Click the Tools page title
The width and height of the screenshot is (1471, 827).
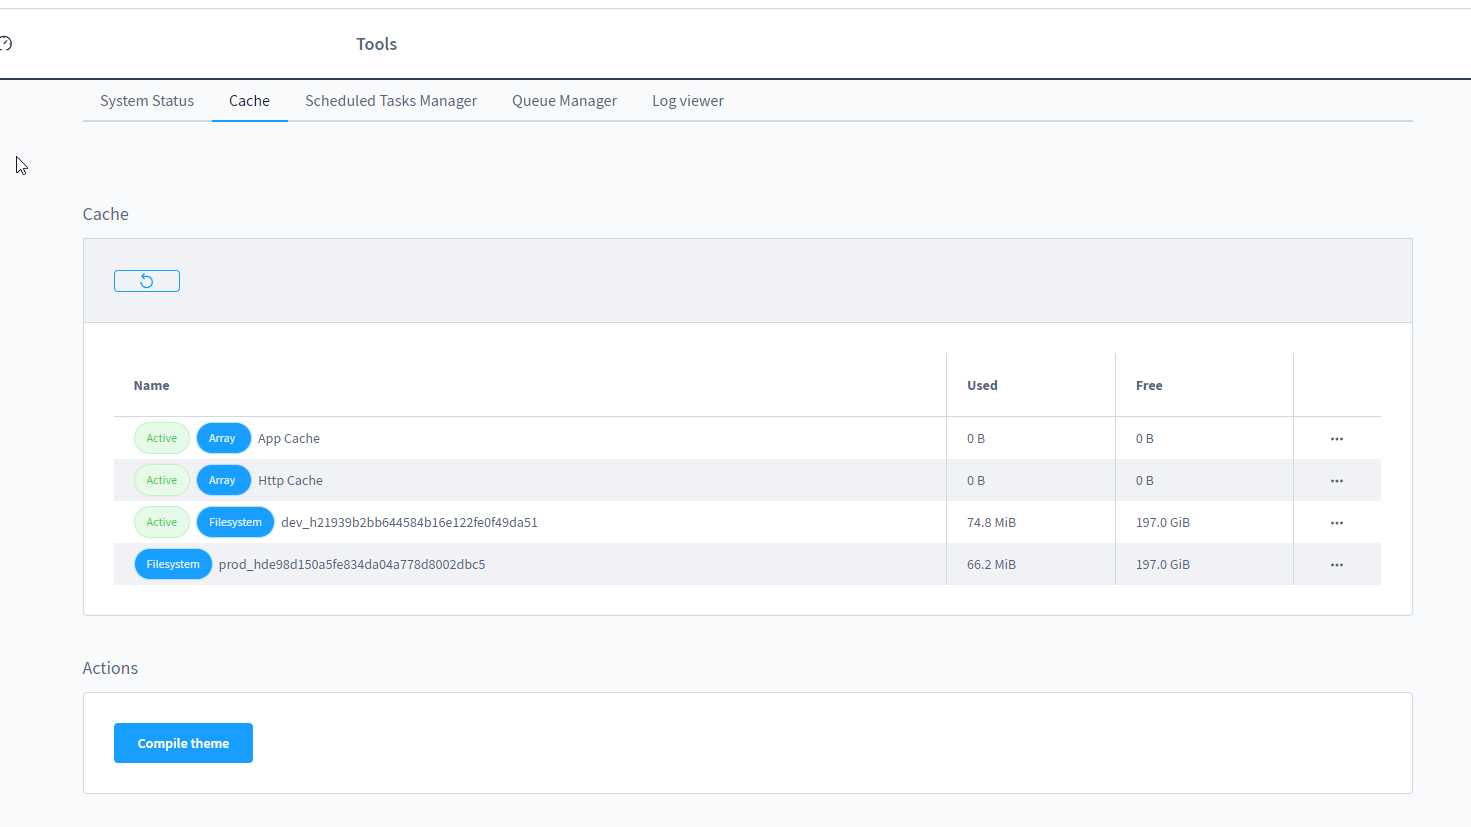[x=377, y=44]
